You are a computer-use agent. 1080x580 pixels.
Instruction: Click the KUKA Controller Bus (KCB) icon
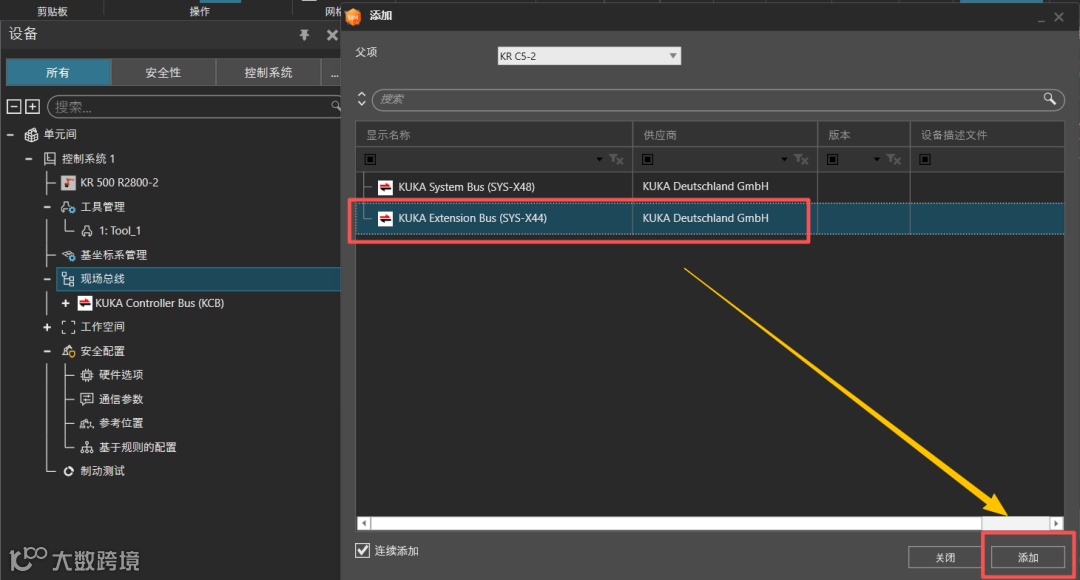point(85,303)
